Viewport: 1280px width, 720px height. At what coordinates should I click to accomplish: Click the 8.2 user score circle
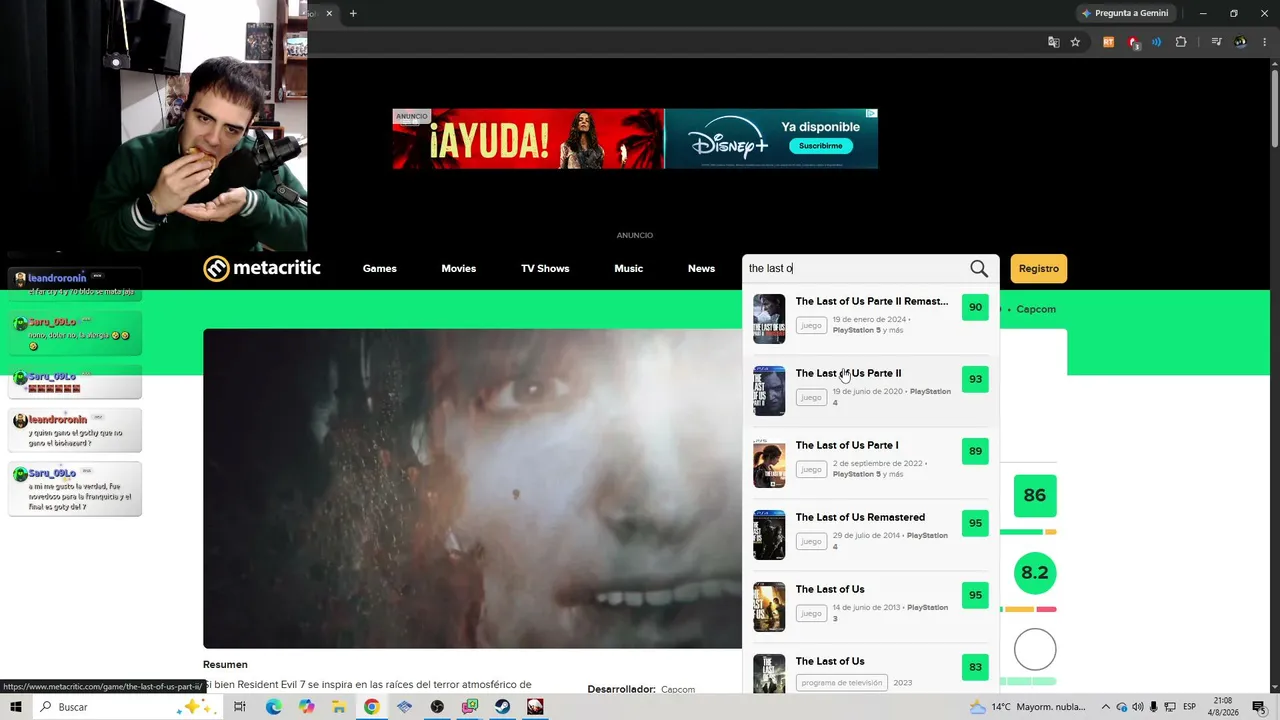point(1035,573)
